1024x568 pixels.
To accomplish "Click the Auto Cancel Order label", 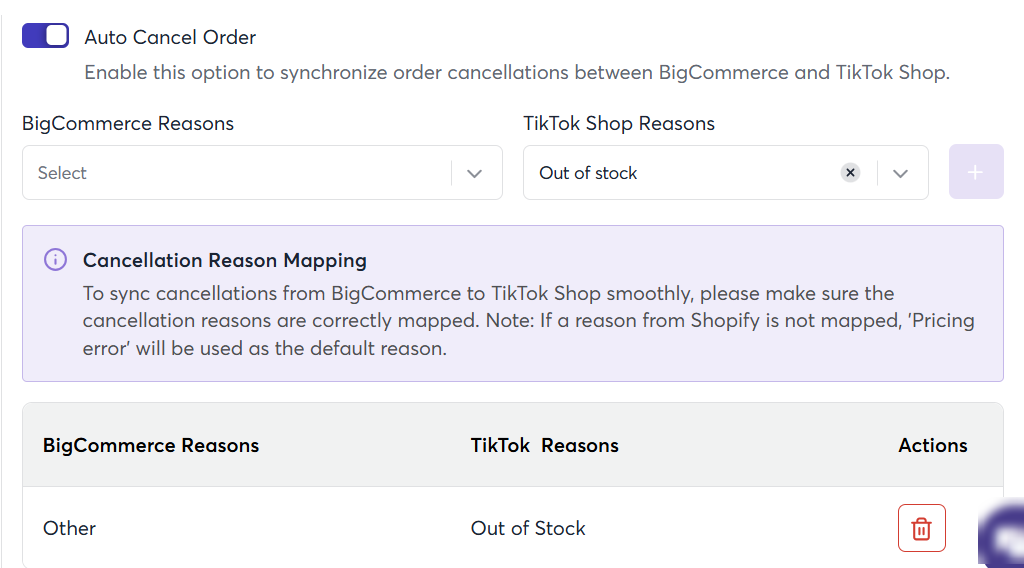I will (x=170, y=37).
